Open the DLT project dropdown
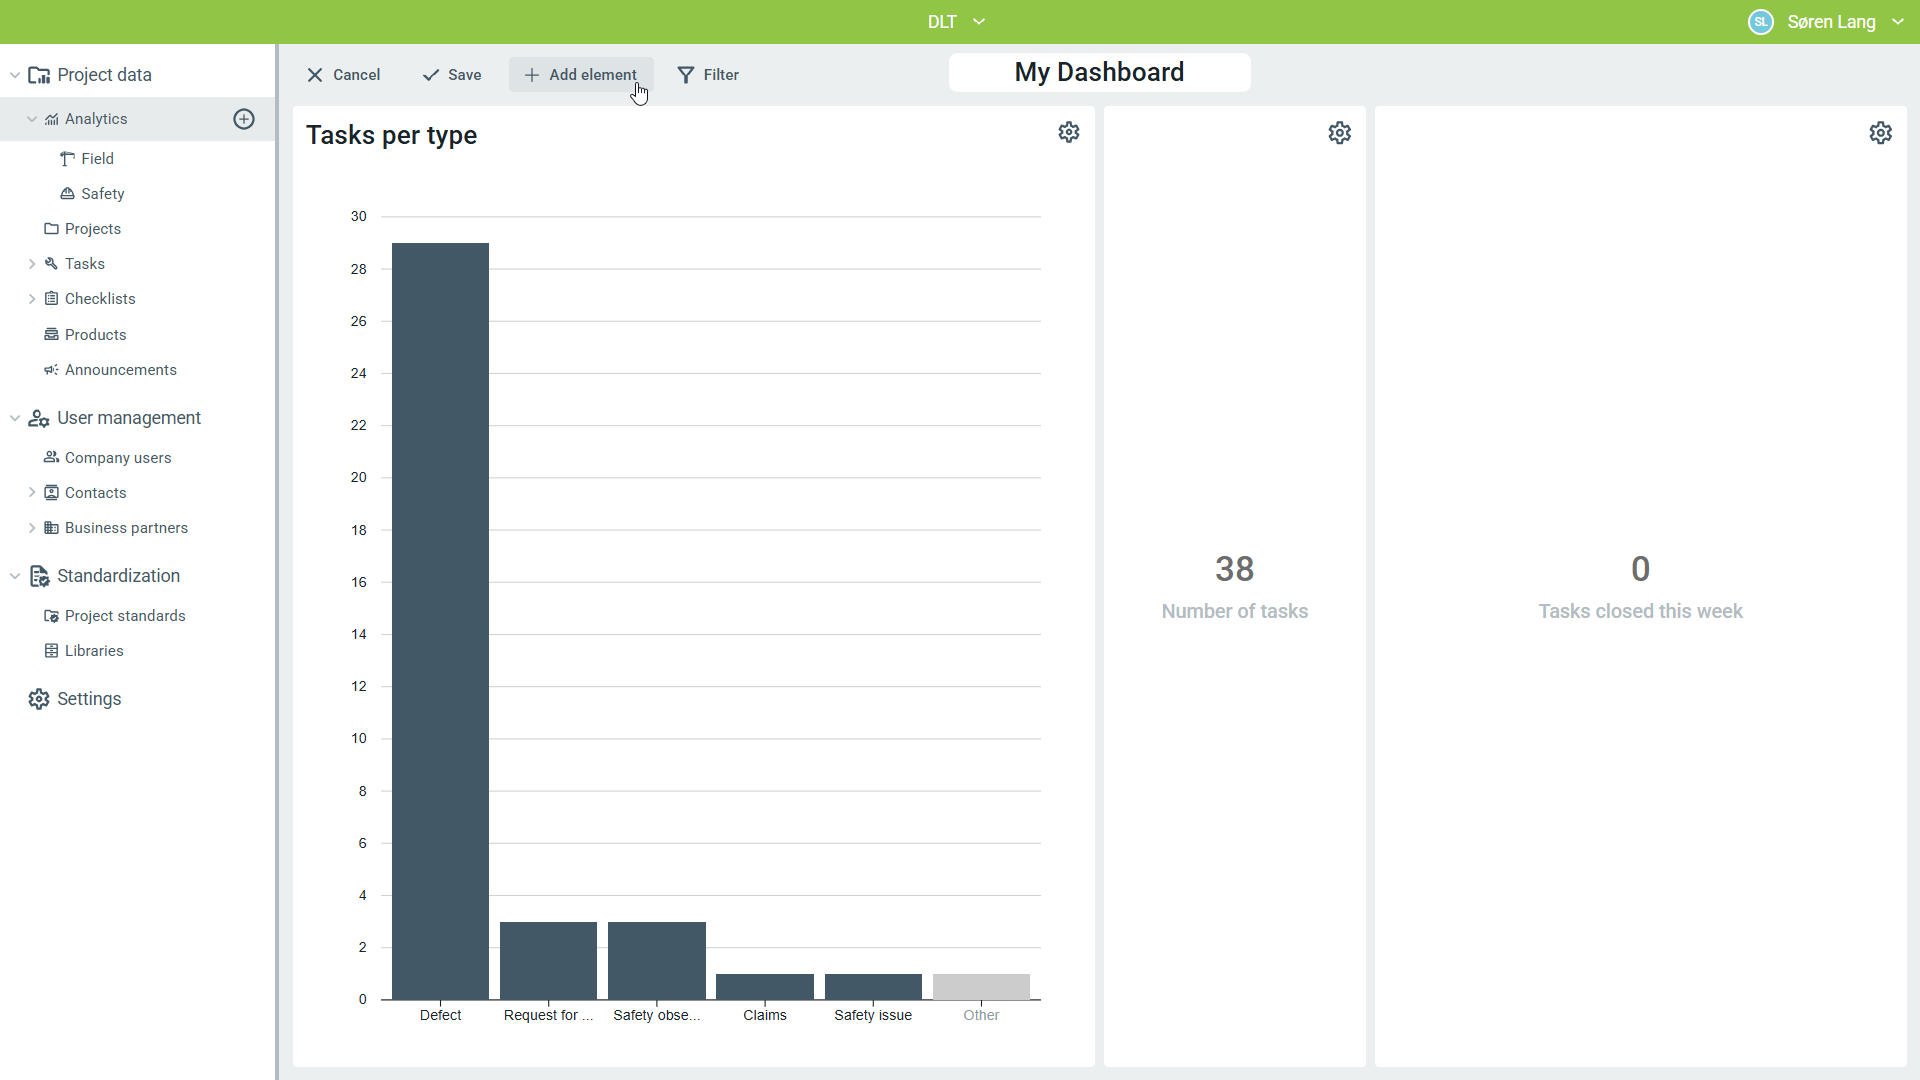1920x1080 pixels. coord(956,22)
